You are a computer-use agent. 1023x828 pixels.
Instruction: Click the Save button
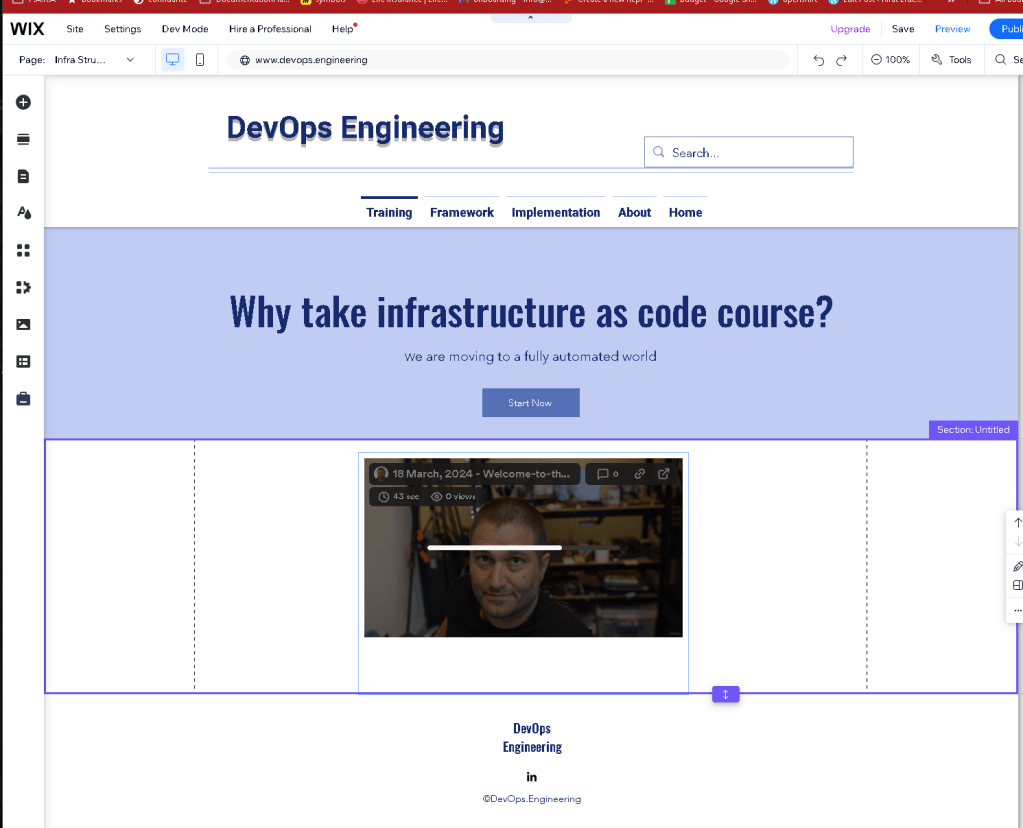tap(903, 29)
